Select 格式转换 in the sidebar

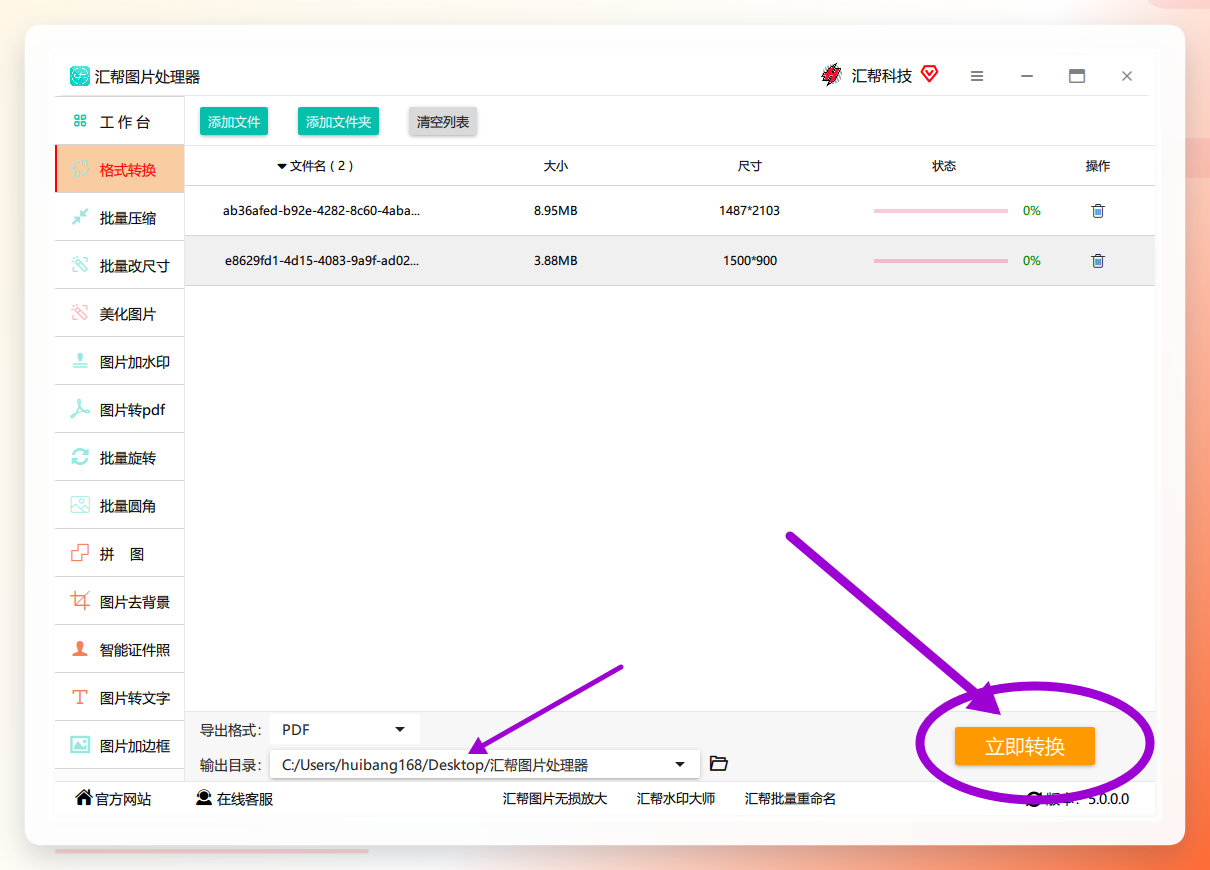coord(120,170)
